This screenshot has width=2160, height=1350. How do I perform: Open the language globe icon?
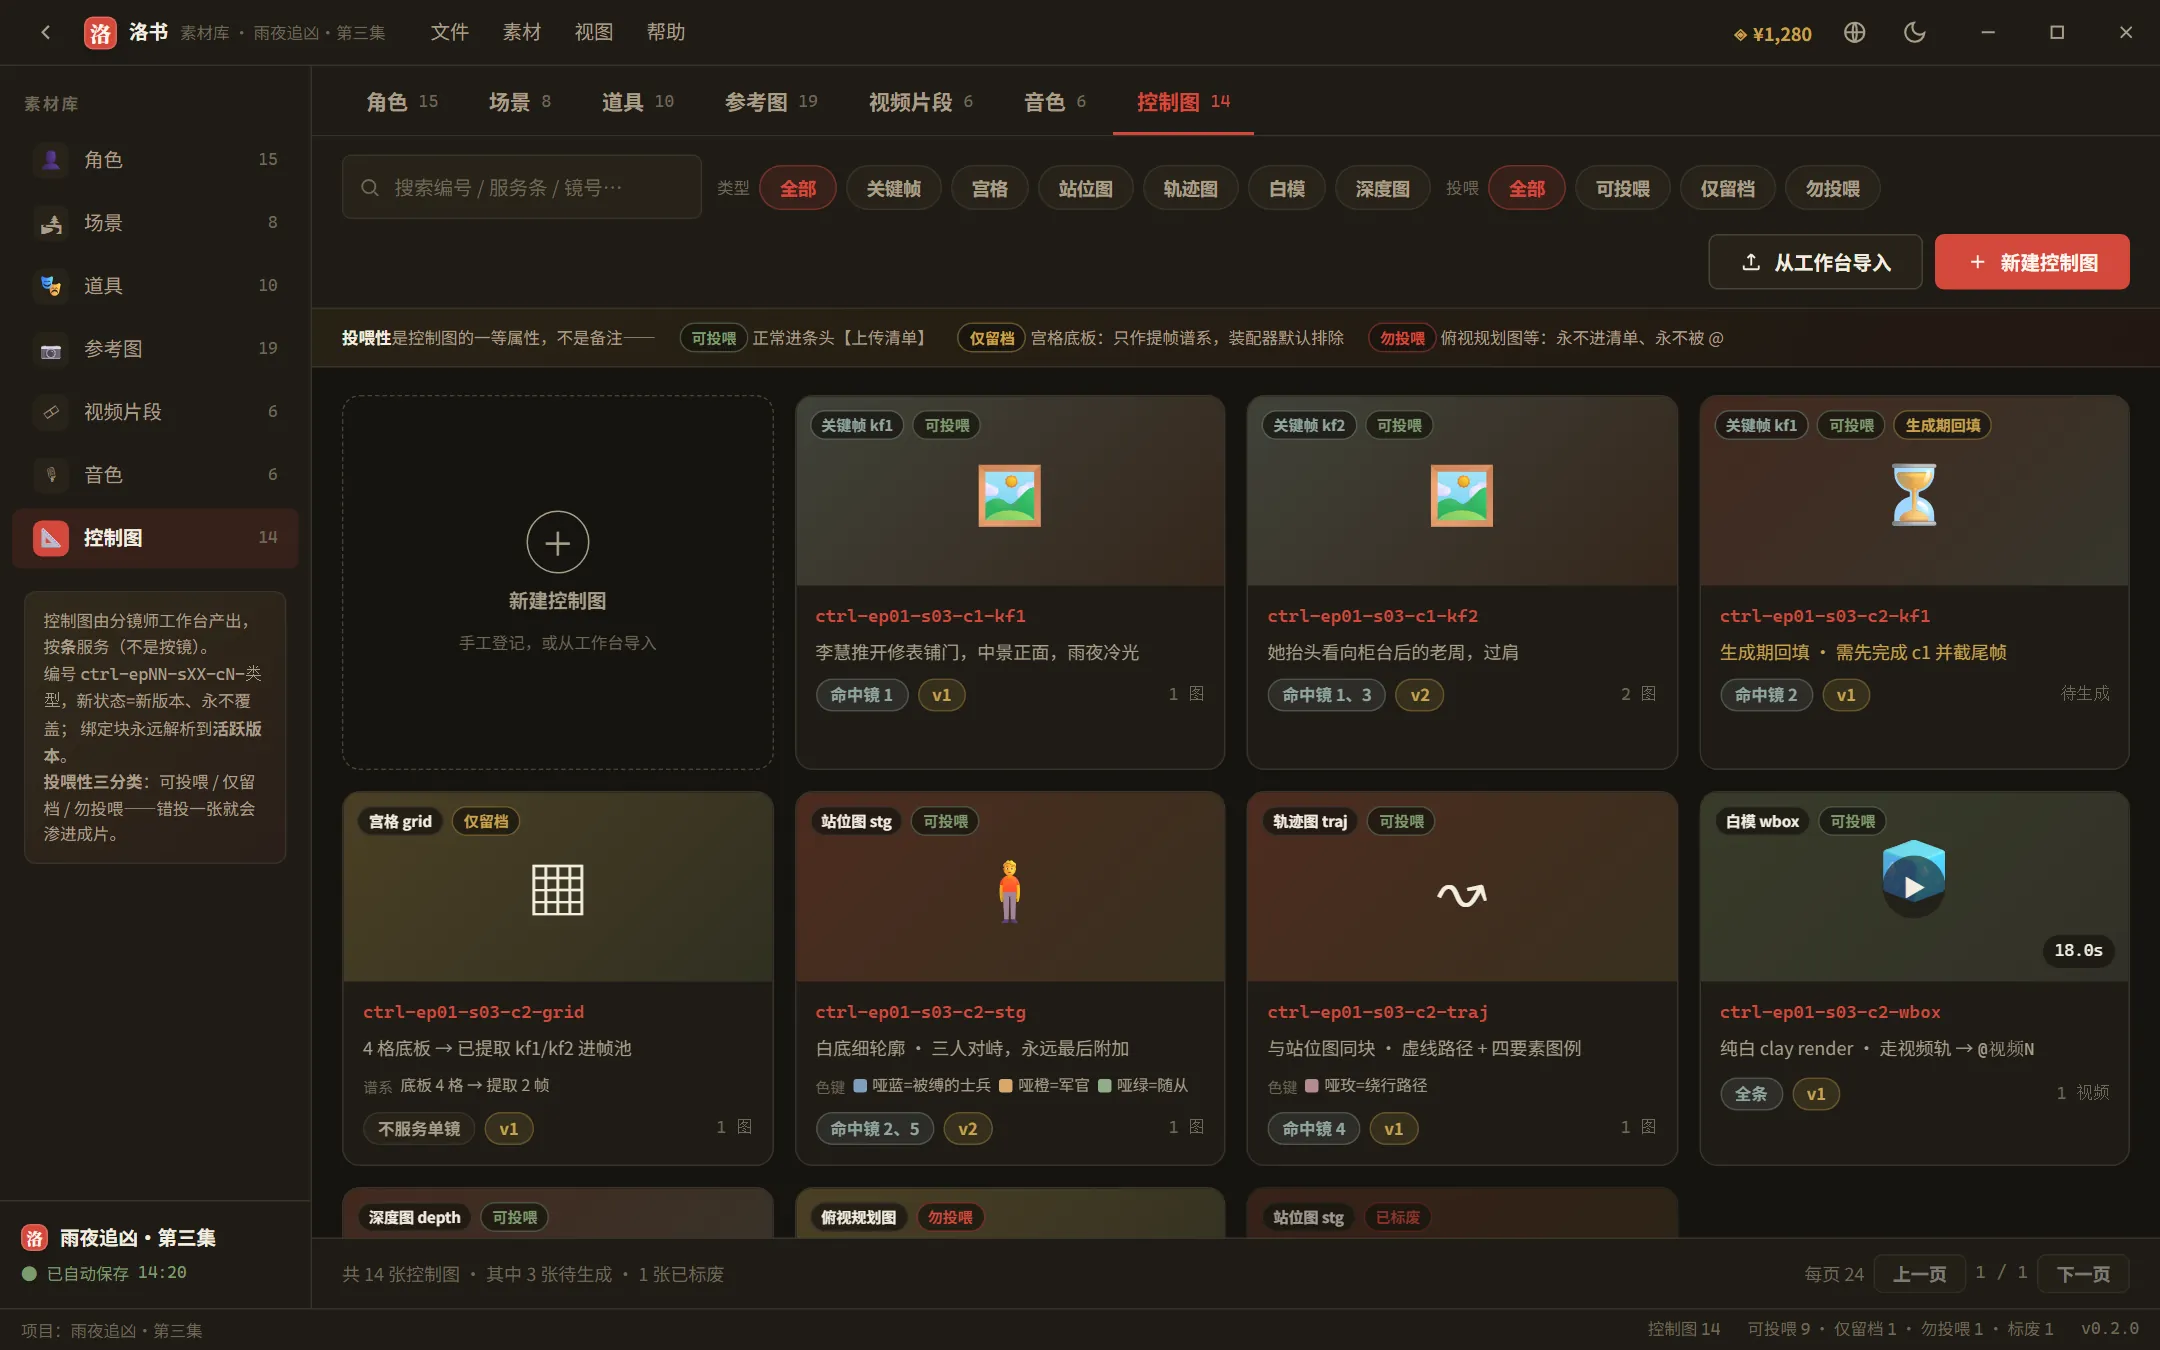[1854, 32]
